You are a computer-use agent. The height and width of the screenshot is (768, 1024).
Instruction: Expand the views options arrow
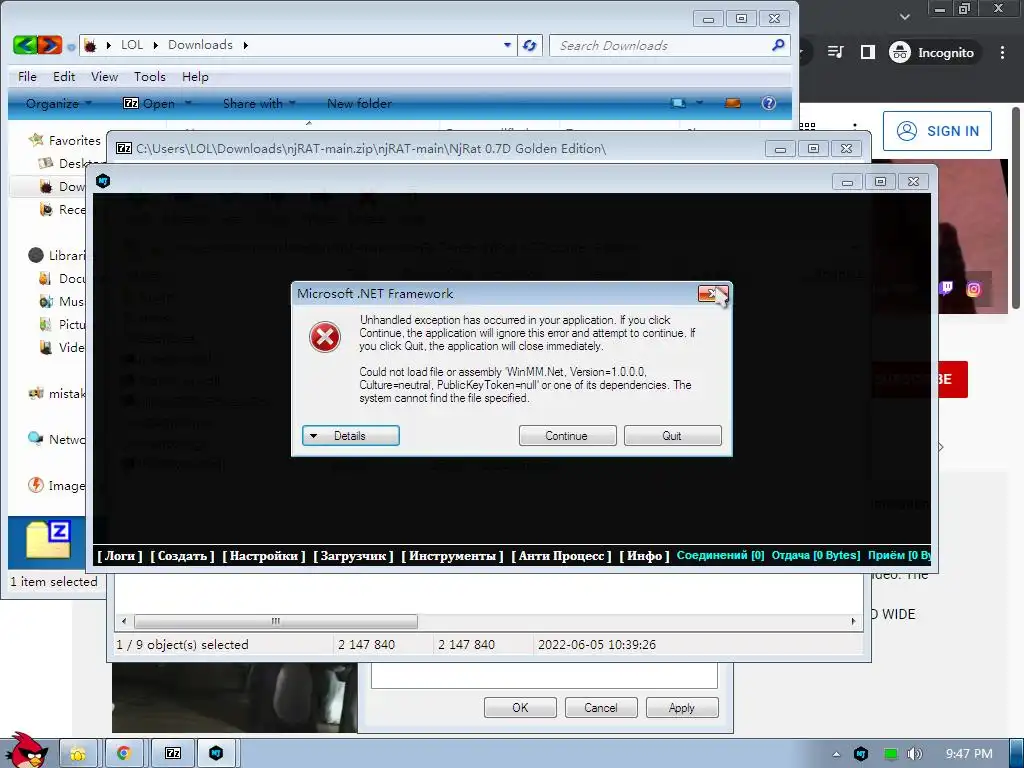tap(699, 103)
